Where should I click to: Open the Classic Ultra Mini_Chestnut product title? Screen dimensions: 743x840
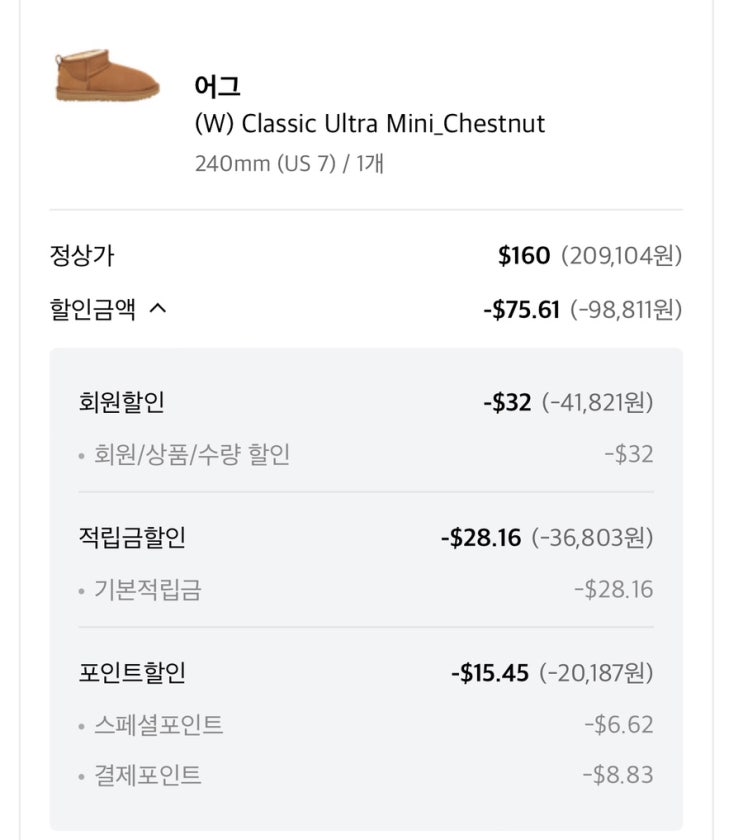[370, 125]
